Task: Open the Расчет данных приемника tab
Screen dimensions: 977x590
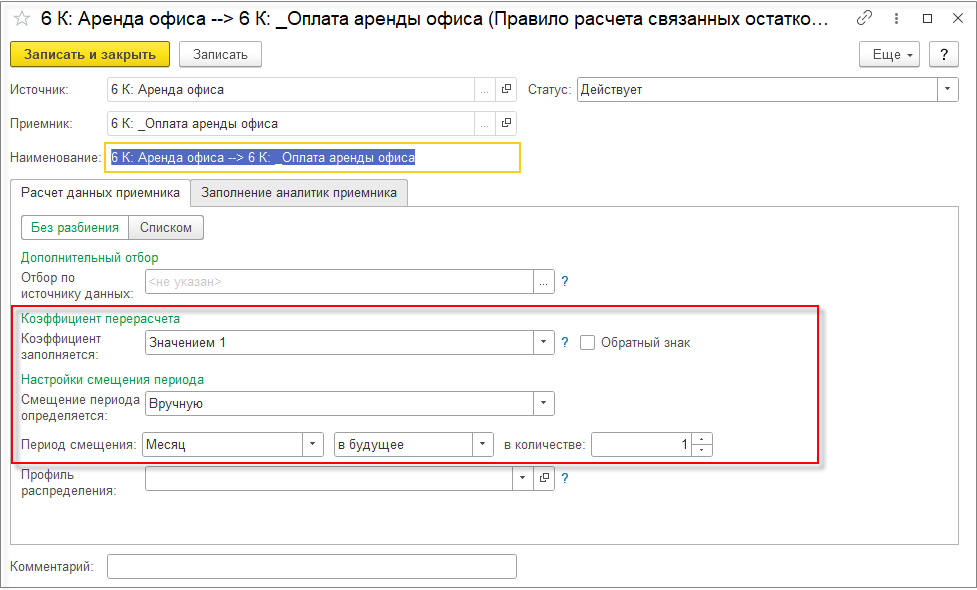Action: (x=100, y=193)
